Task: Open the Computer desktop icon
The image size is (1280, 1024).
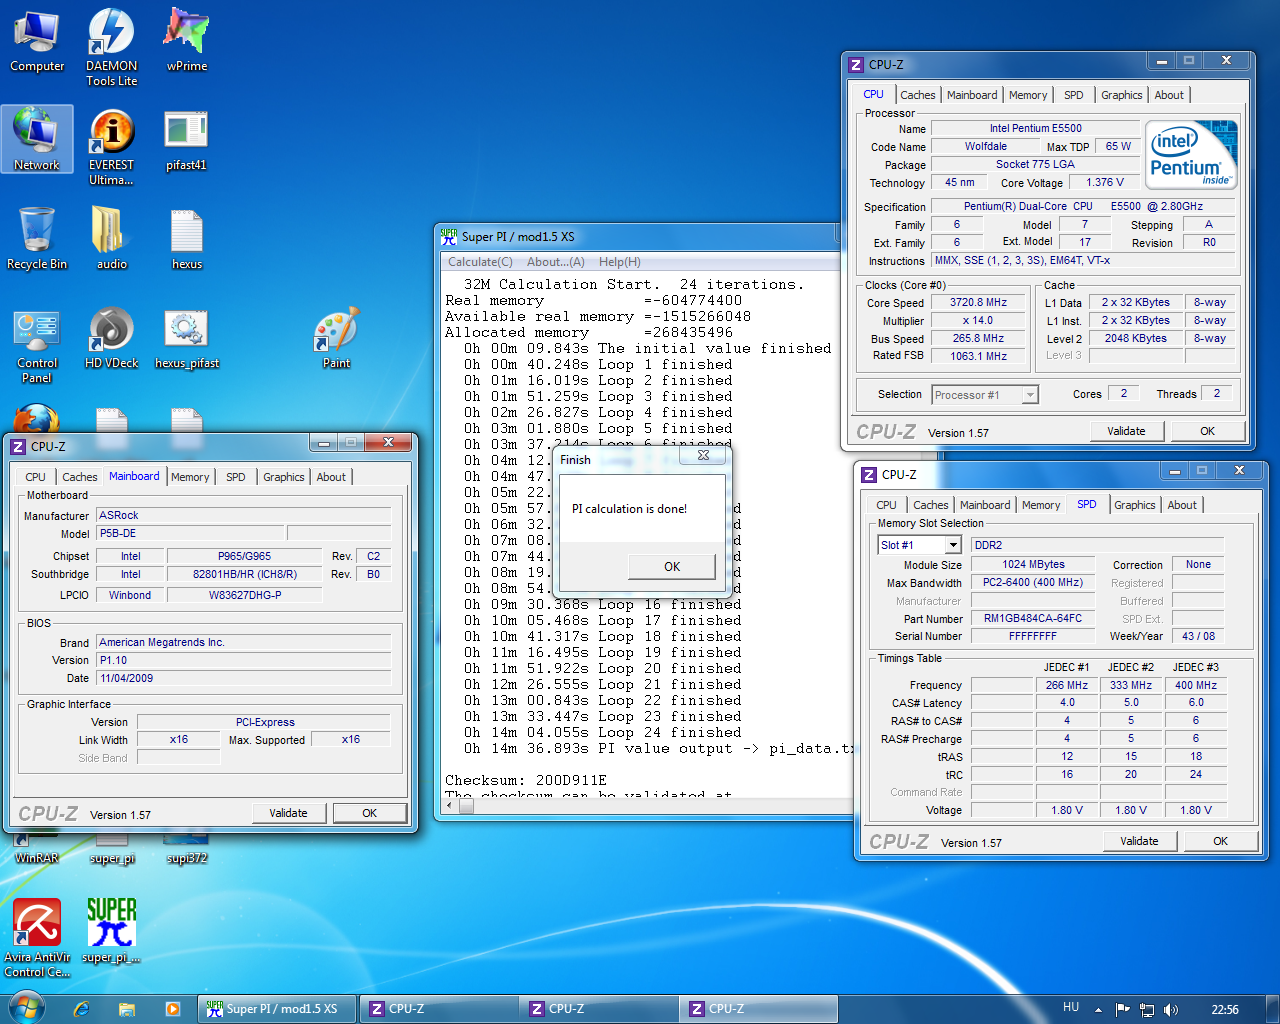Action: 37,42
